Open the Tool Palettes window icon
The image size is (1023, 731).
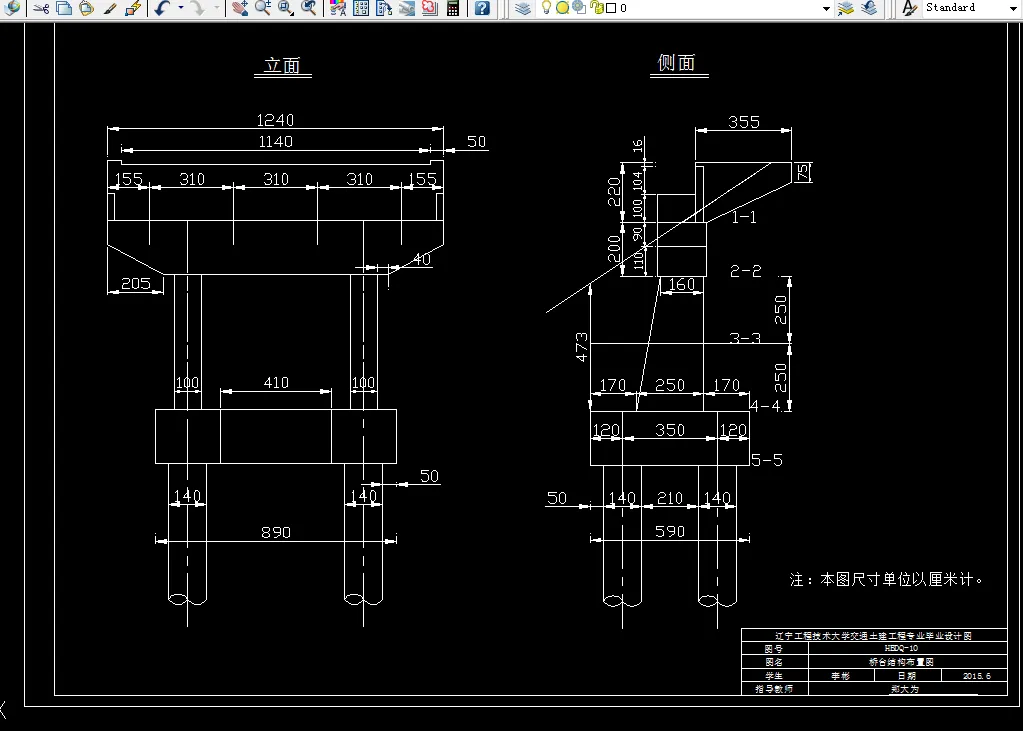(x=384, y=8)
